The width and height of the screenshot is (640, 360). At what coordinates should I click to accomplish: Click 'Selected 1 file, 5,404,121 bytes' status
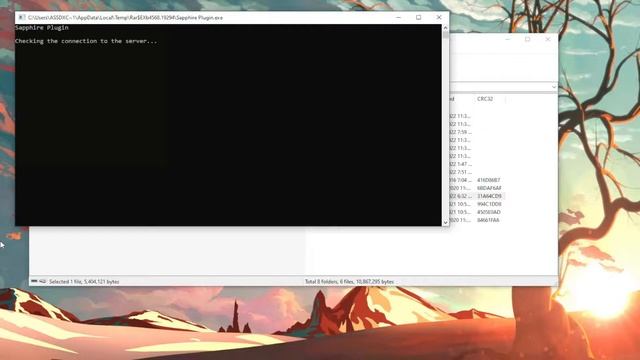pyautogui.click(x=84, y=282)
